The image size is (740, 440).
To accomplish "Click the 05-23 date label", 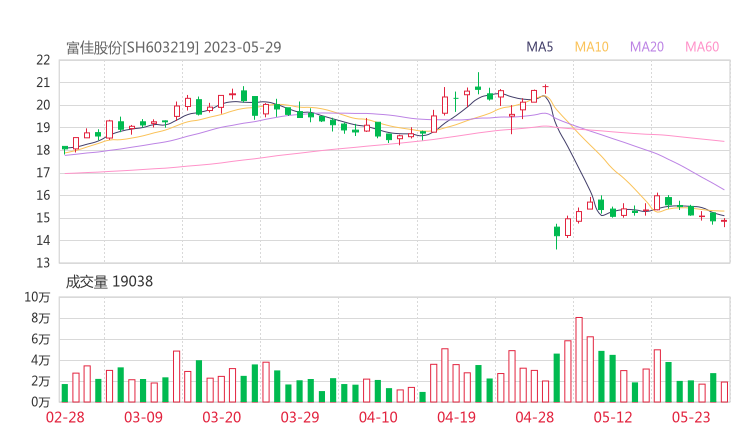I will click(x=691, y=417).
